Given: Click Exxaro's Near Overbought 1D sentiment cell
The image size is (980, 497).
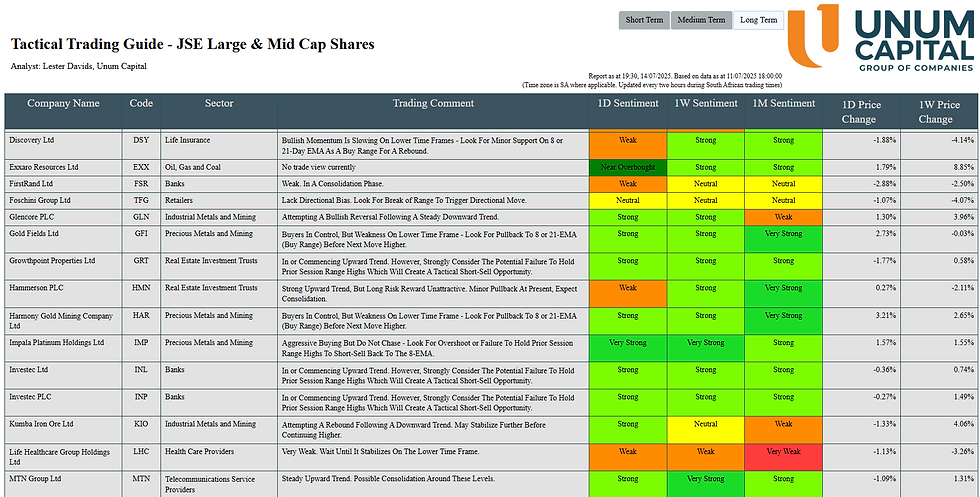Looking at the screenshot, I should tap(628, 168).
